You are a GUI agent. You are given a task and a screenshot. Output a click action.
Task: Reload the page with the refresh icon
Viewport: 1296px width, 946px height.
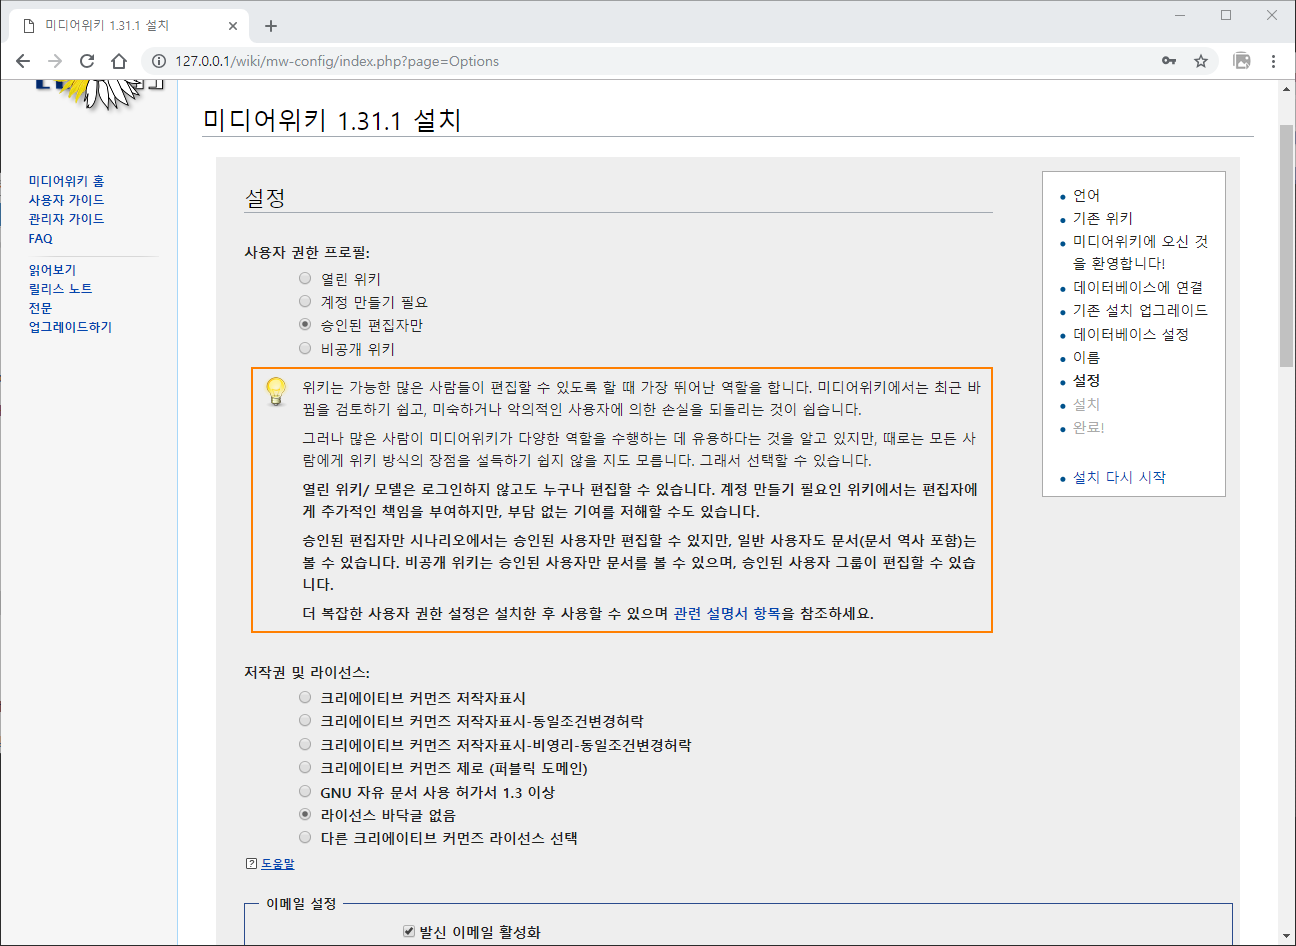87,61
